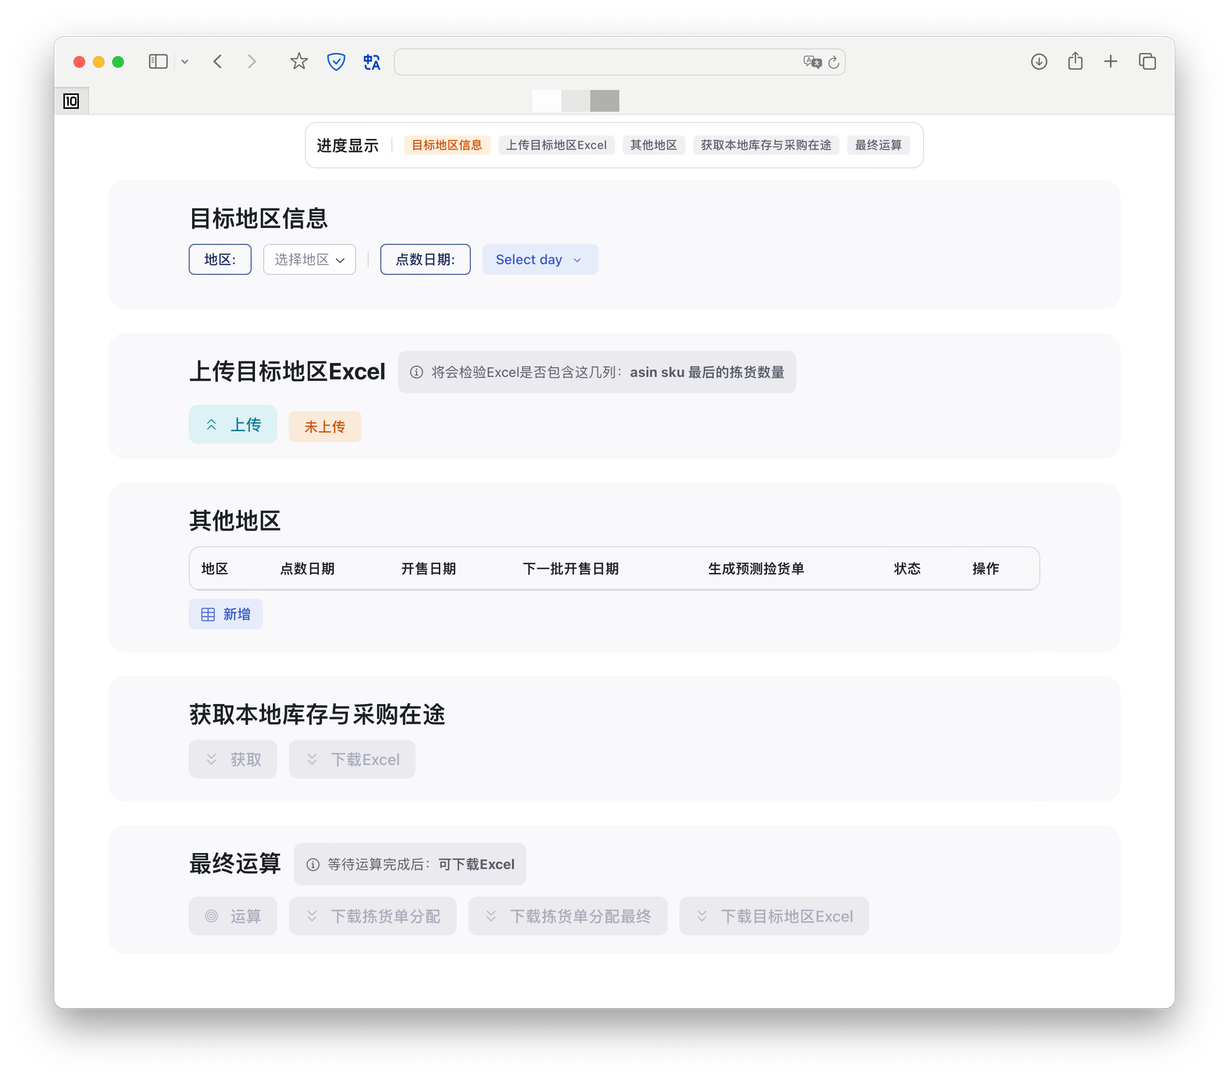1229x1080 pixels.
Task: Expand the sidebar options chevron
Action: [x=185, y=62]
